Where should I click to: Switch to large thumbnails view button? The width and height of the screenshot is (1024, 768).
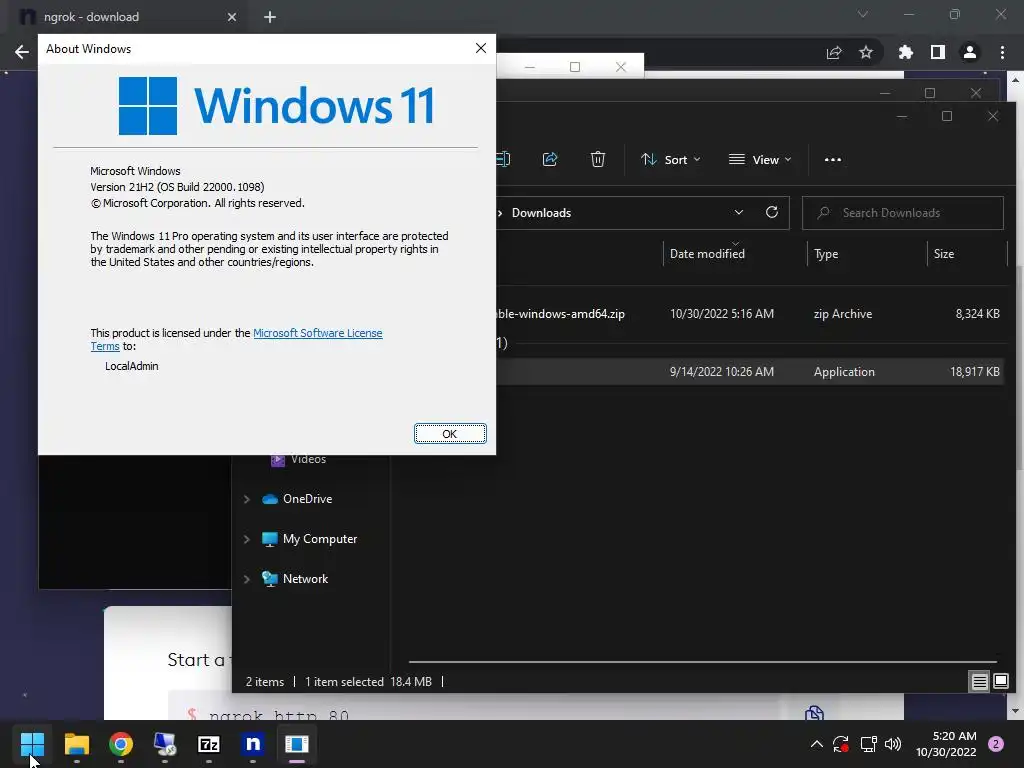pyautogui.click(x=1000, y=682)
